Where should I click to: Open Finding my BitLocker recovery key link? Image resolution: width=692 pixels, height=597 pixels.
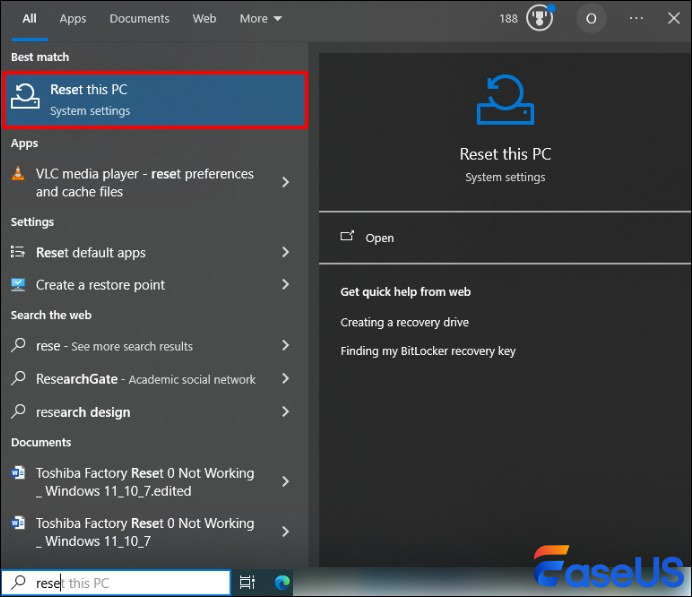coord(428,351)
